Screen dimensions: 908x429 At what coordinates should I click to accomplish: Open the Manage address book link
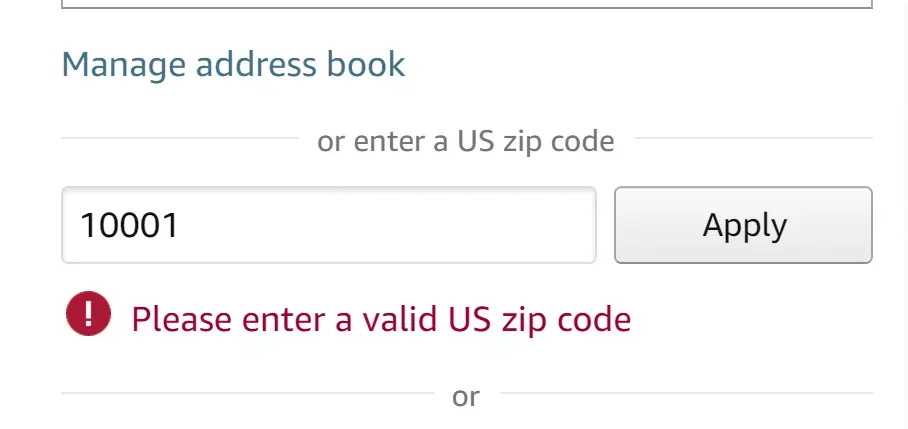pyautogui.click(x=233, y=65)
